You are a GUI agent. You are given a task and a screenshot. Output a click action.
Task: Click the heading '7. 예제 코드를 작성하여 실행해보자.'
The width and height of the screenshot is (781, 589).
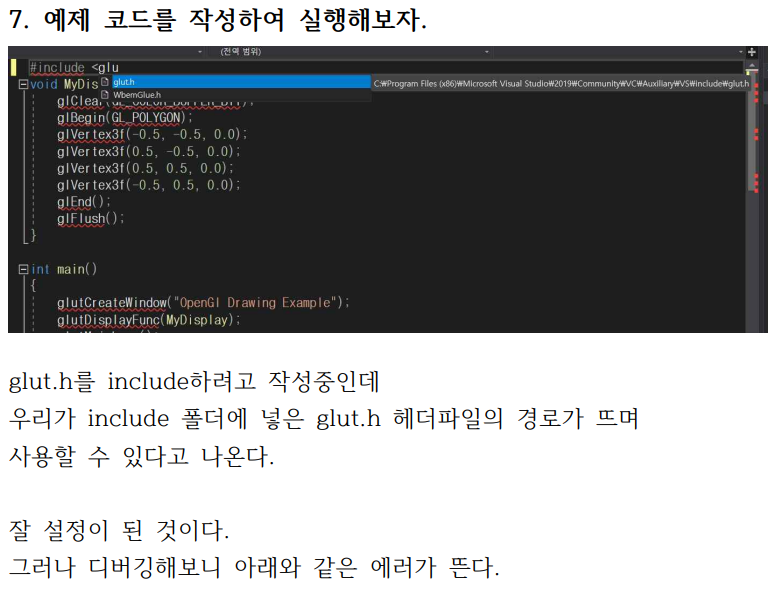[x=218, y=20]
